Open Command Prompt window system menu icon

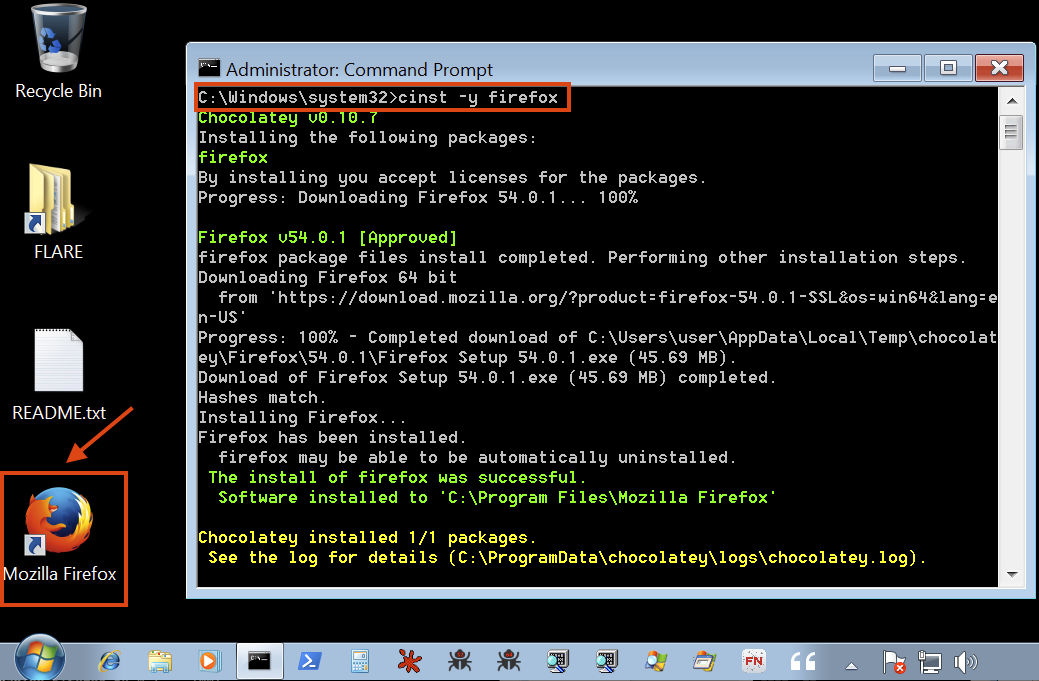(209, 68)
